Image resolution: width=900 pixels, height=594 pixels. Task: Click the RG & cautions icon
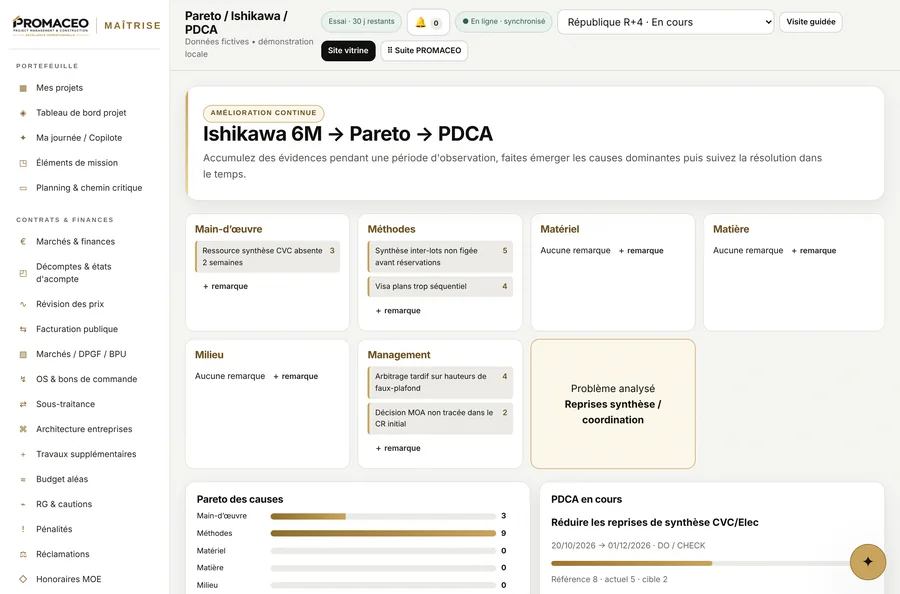click(23, 504)
